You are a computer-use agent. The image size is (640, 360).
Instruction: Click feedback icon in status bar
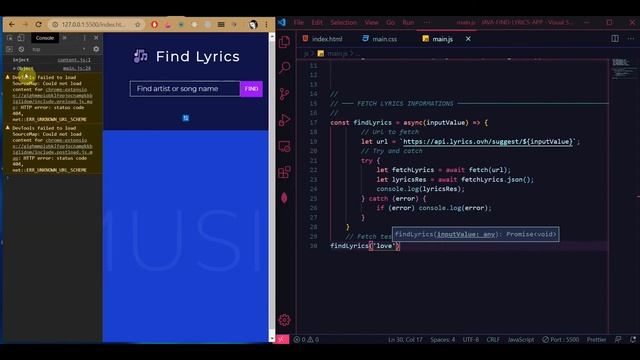click(618, 340)
